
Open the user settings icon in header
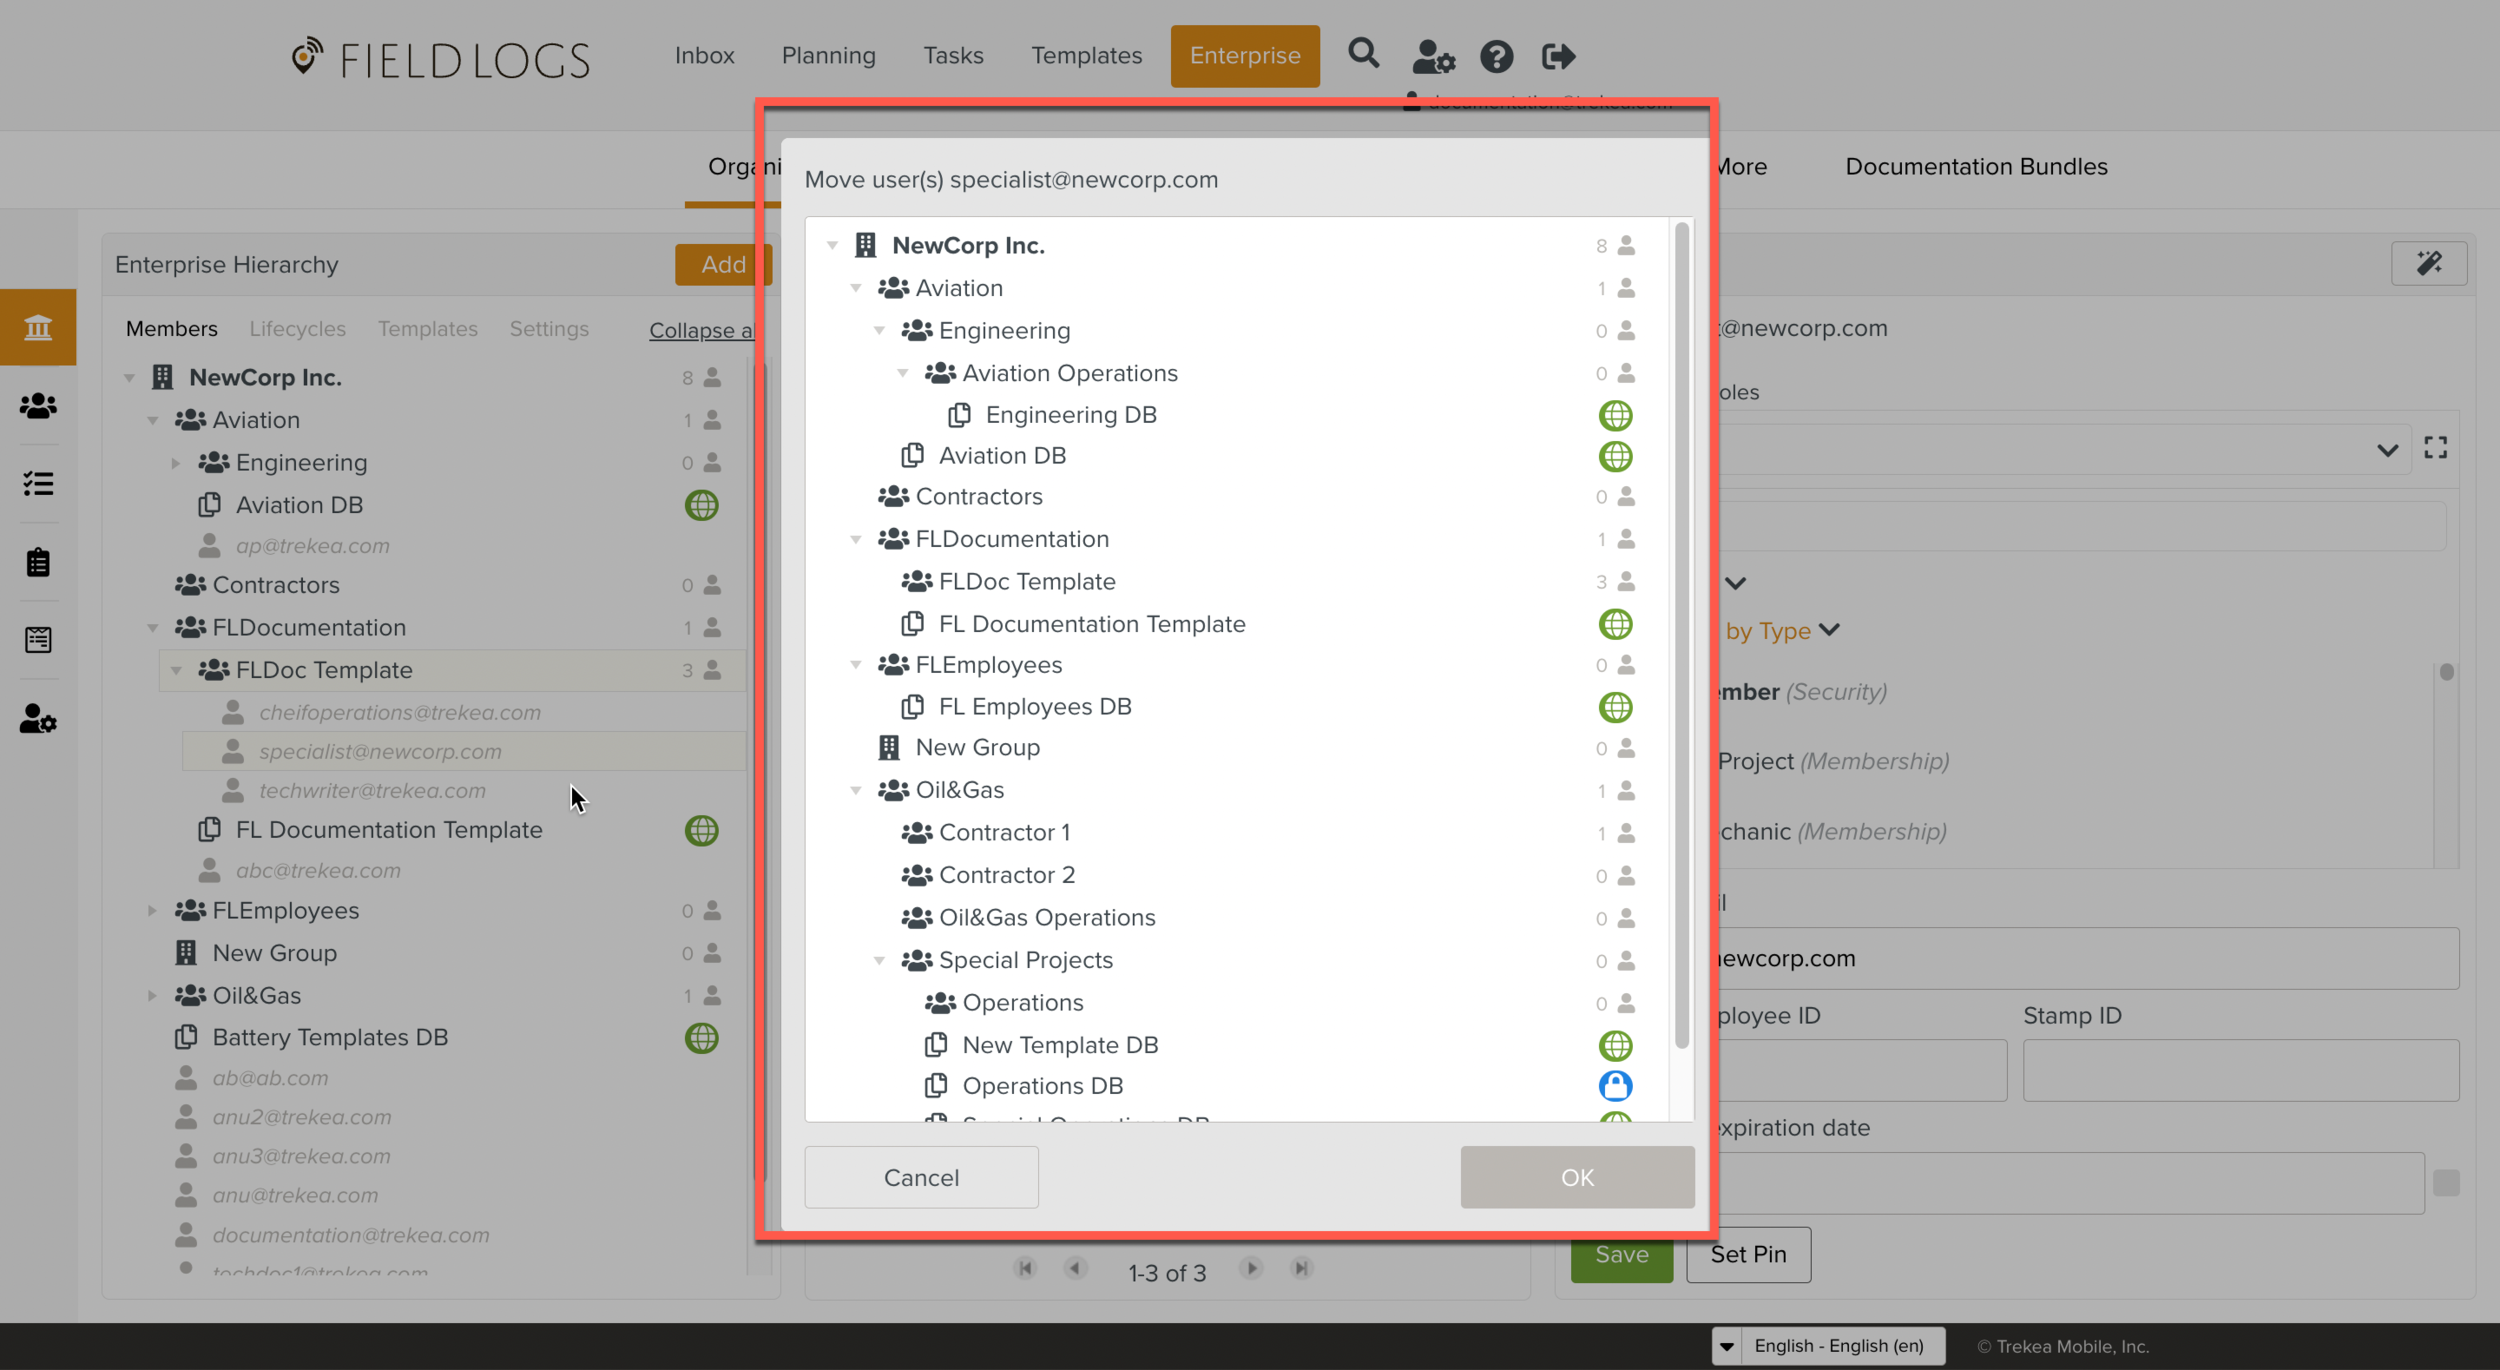pos(1433,56)
